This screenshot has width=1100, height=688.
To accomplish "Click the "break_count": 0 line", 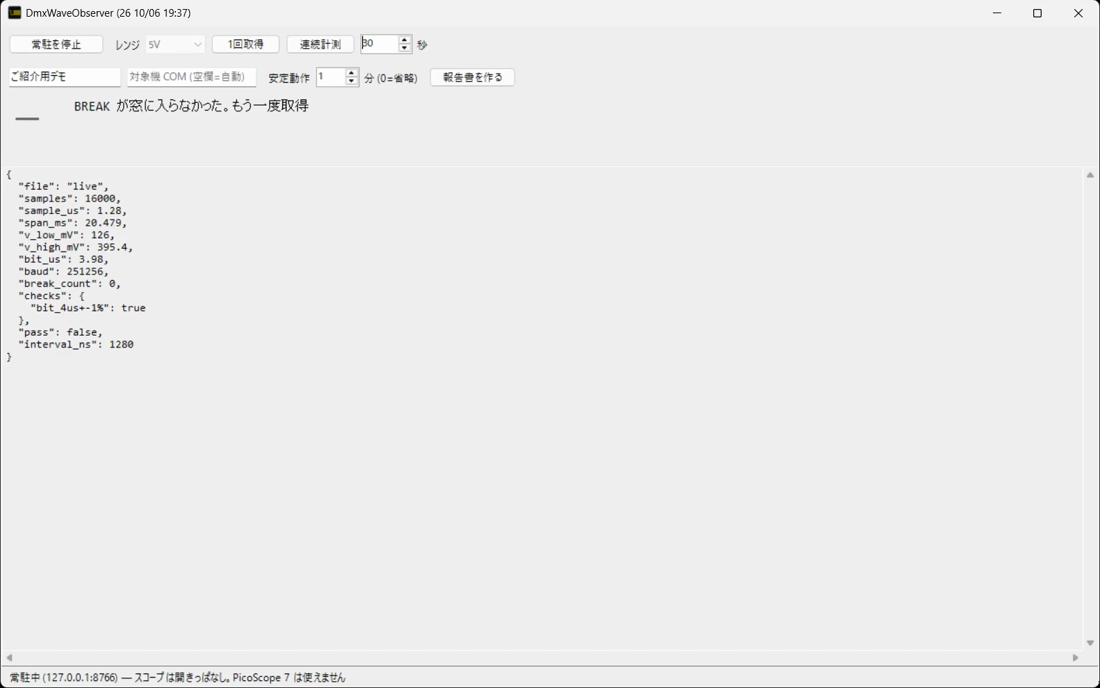I will 69,283.
